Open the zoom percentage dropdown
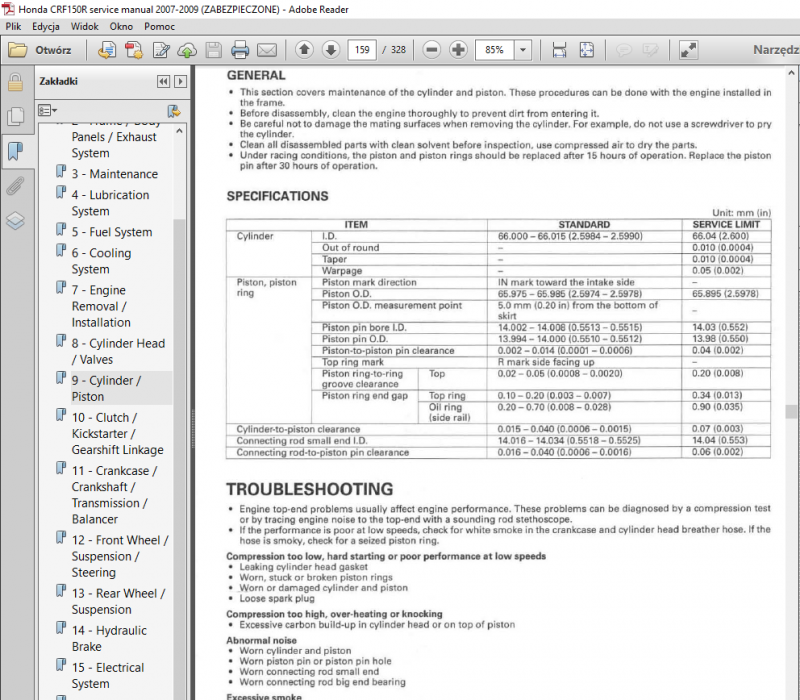800x700 pixels. [x=523, y=50]
